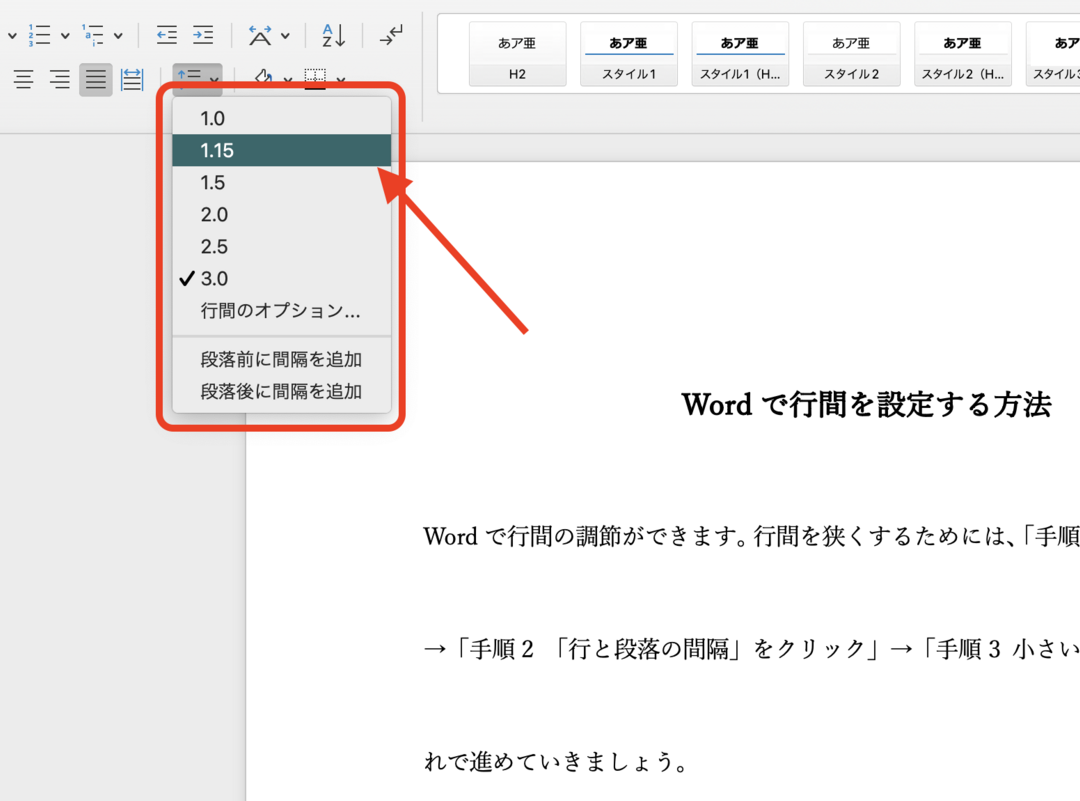Apply スタイル2 from the style gallery
The image size is (1080, 801).
852,54
